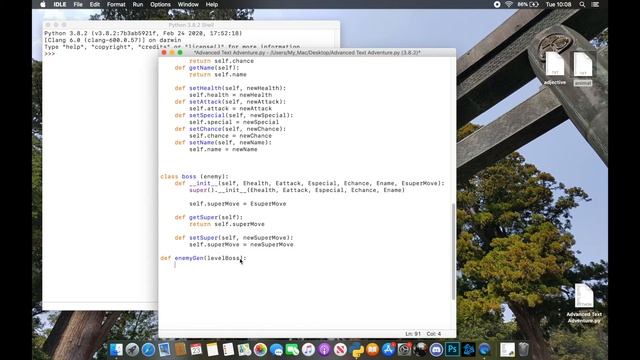Screen dimensions: 640x360
Task: Click the '>>>' prompt in Python Shell
Action: tap(49, 54)
